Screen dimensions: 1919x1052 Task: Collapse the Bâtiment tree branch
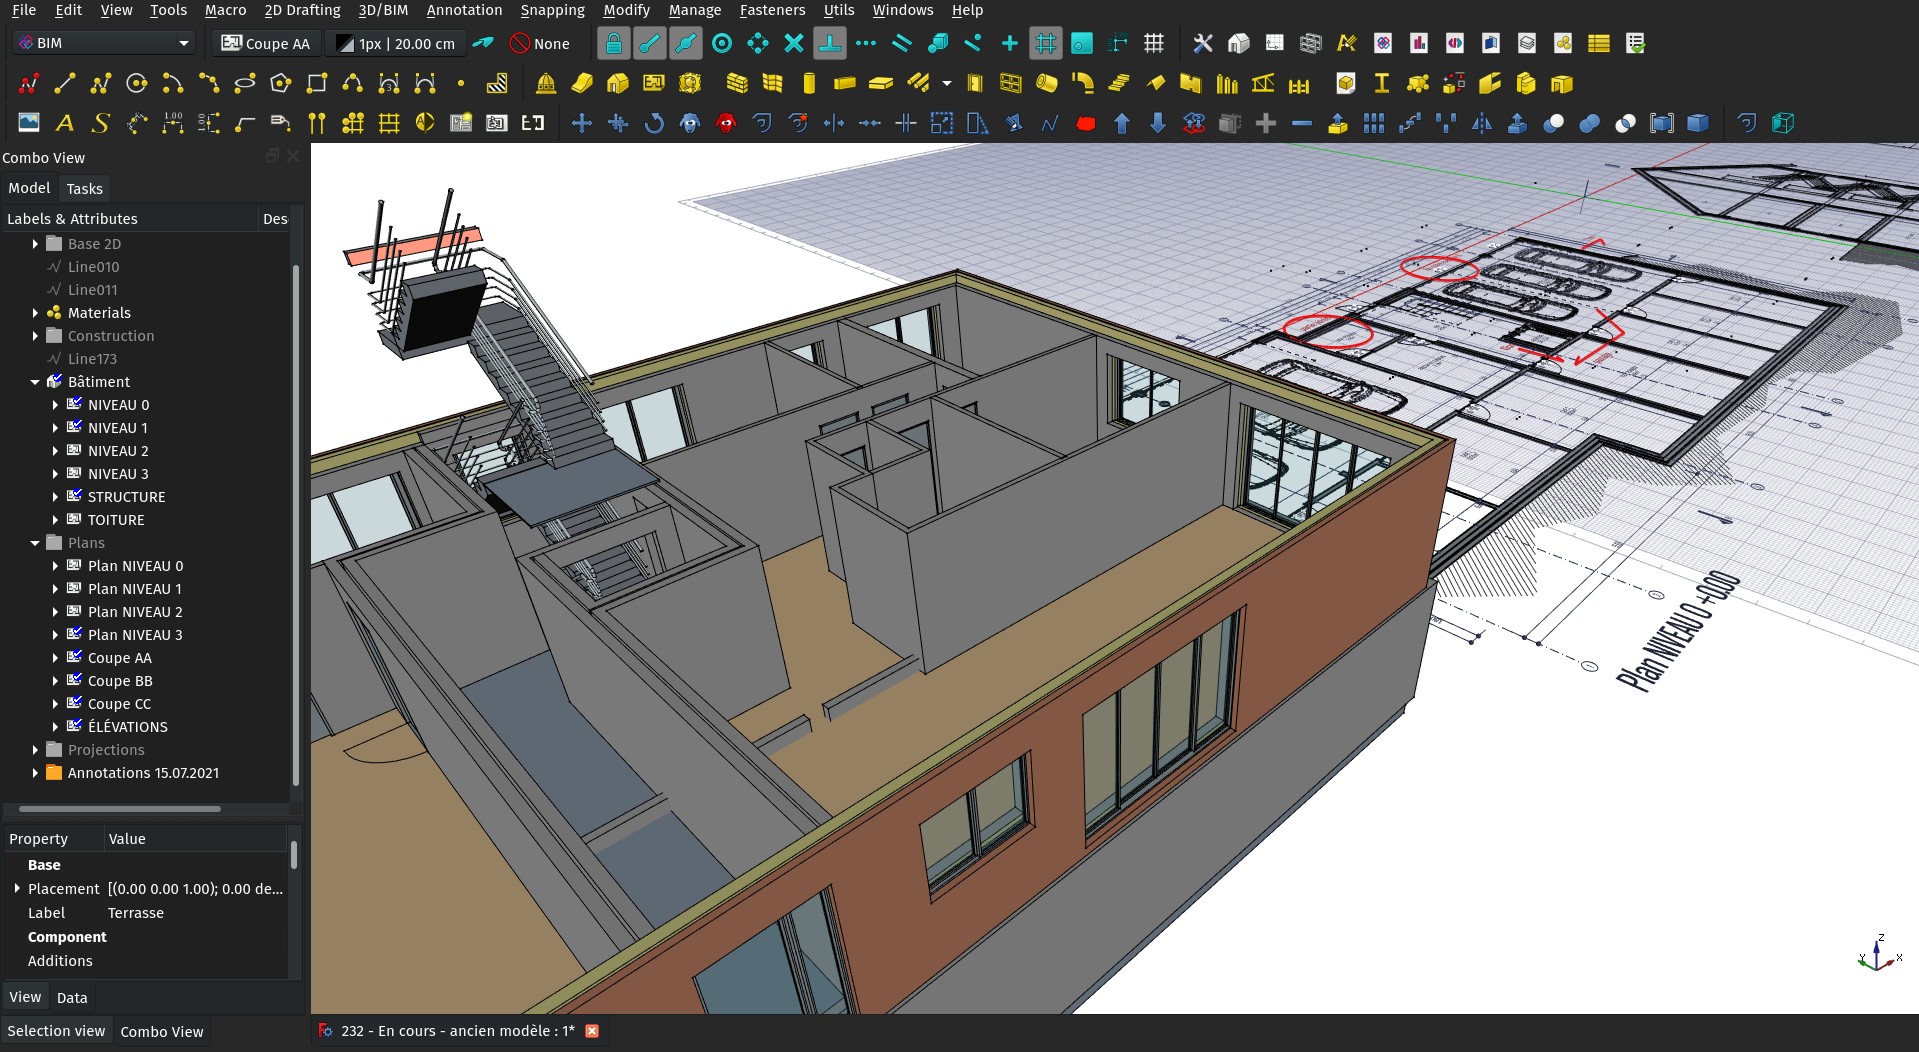click(36, 382)
